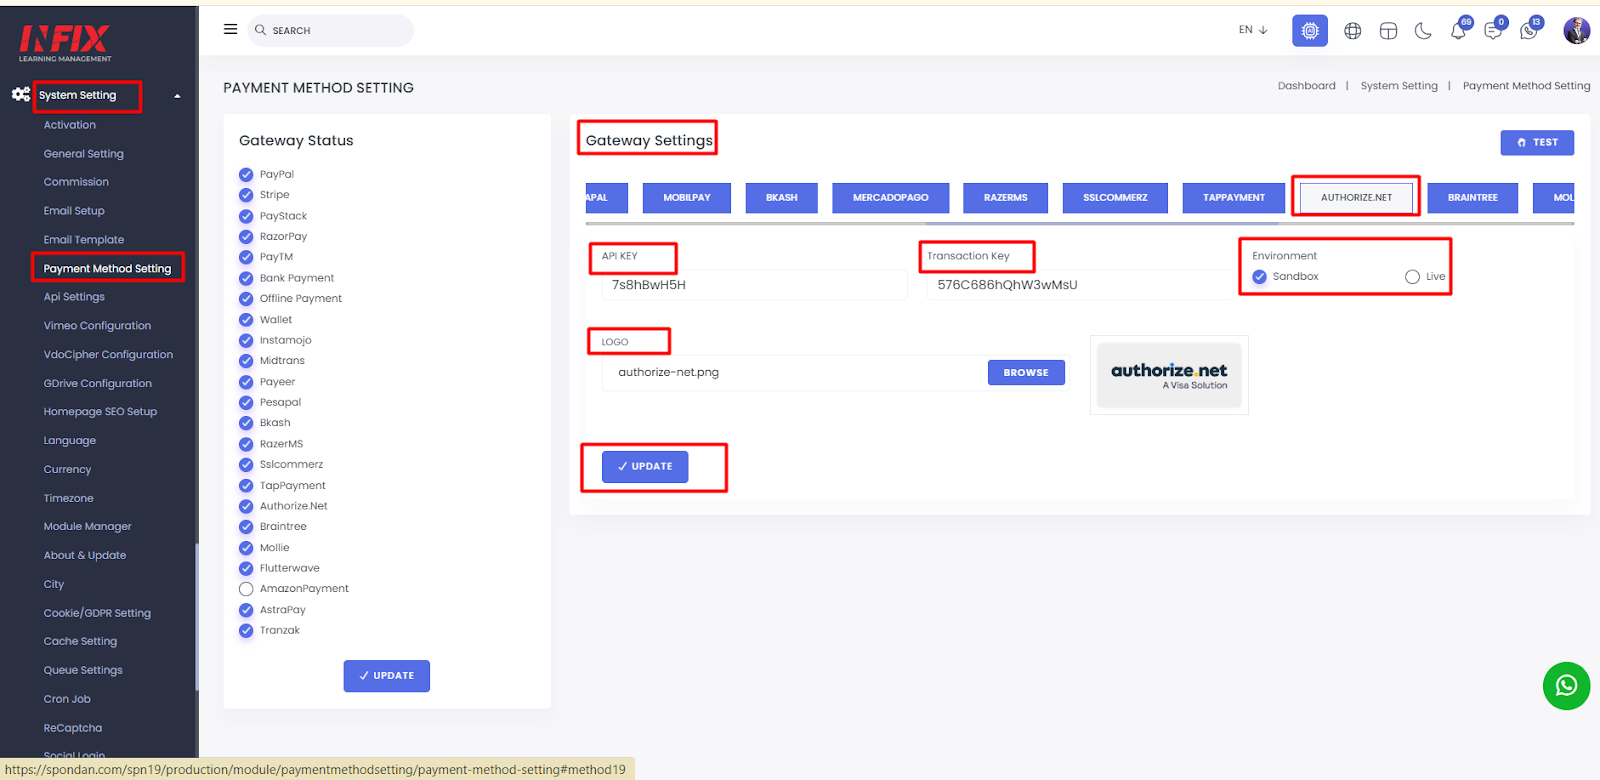Open the highlighted blue settings chip icon

[x=1310, y=31]
